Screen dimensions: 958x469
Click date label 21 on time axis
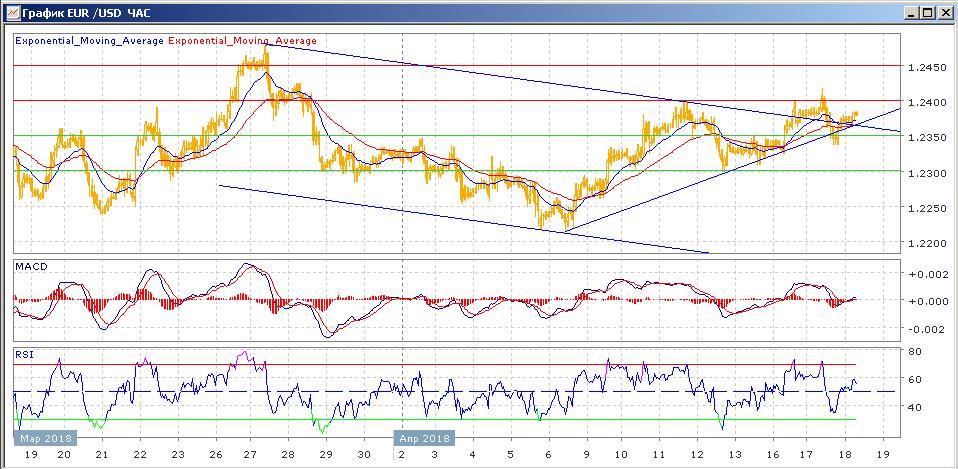(x=101, y=455)
